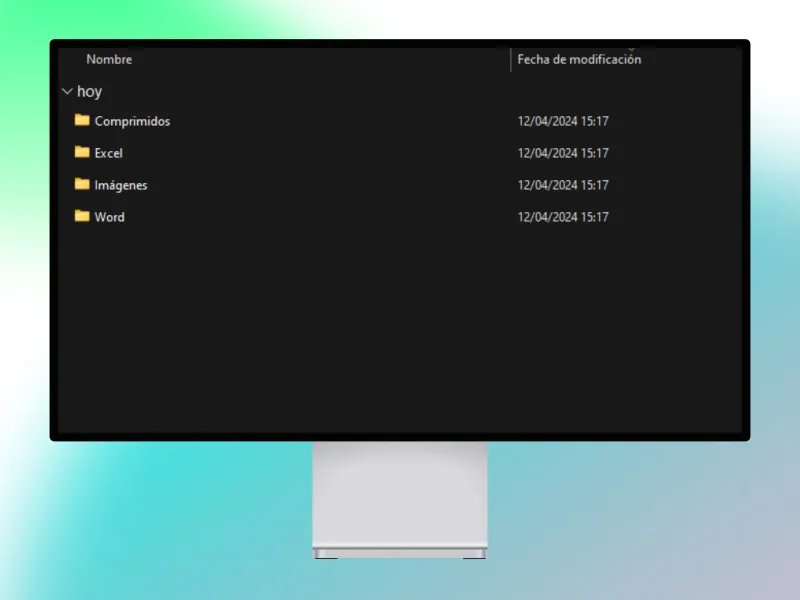Sort by Fecha de modificación header

[579, 60]
